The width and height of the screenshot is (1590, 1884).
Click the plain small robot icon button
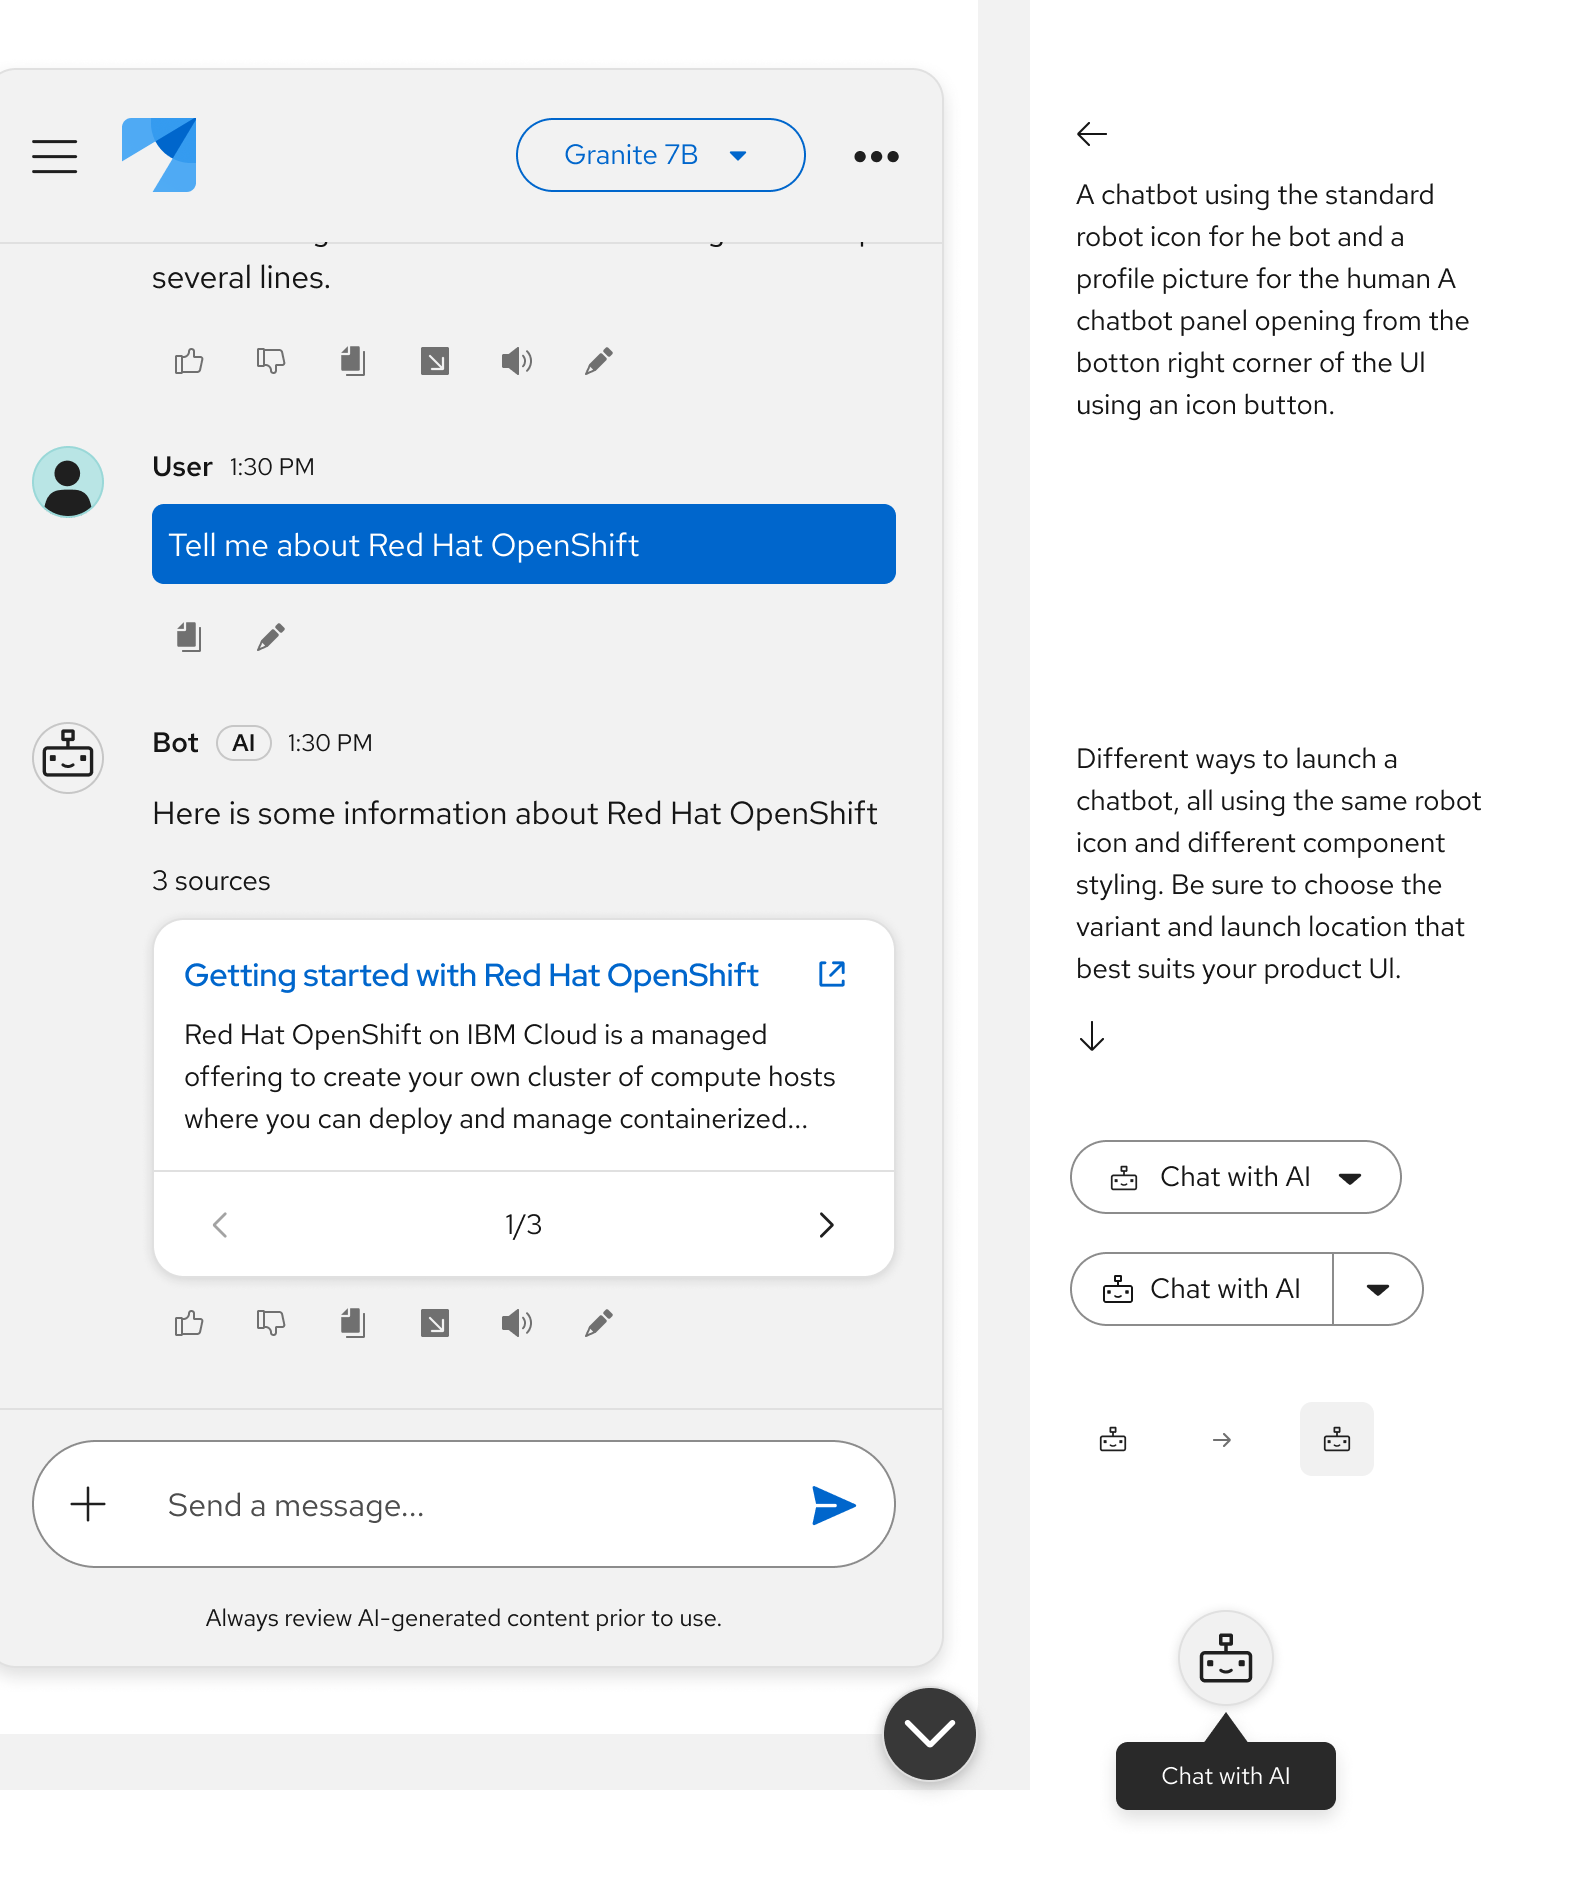[1113, 1440]
